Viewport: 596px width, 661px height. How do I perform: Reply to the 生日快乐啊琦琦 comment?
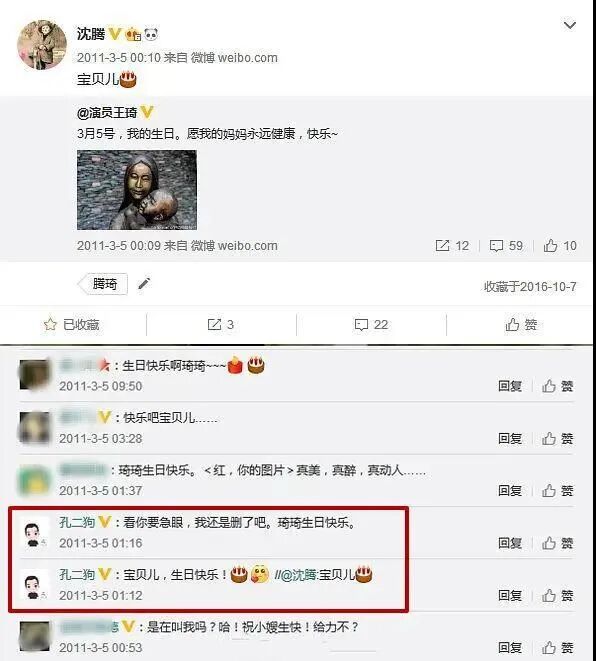(x=510, y=386)
